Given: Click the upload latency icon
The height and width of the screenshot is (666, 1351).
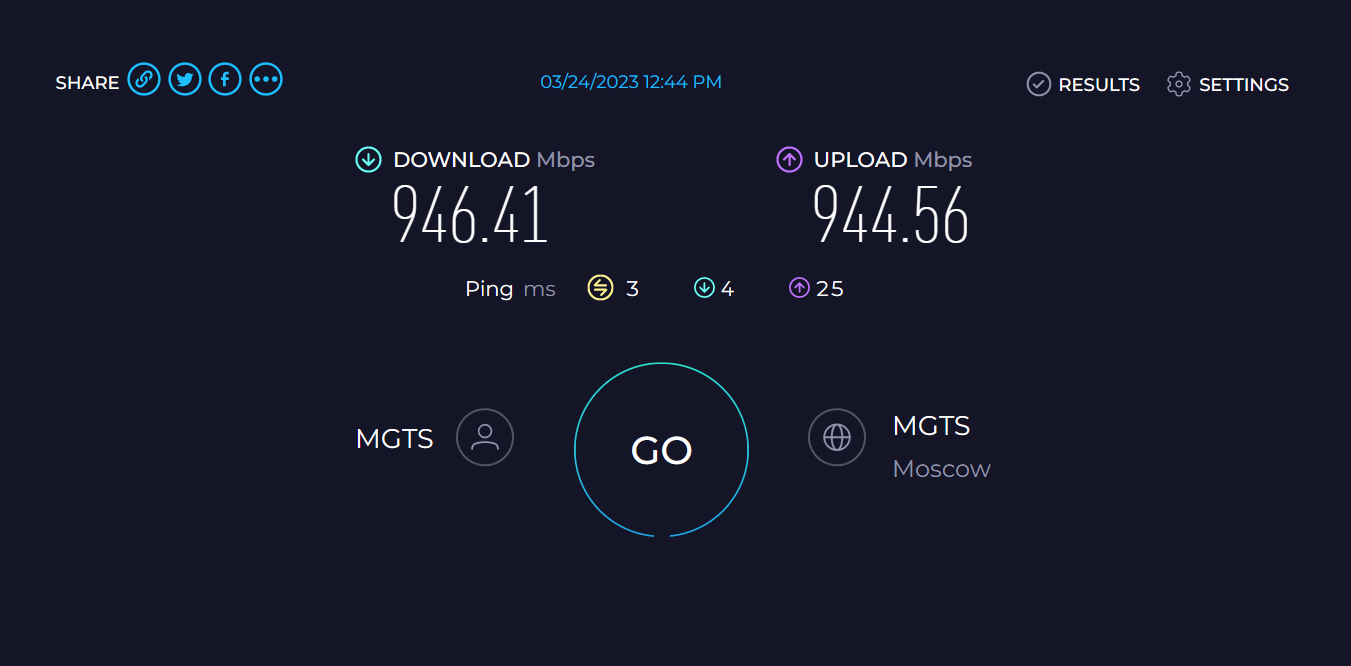Looking at the screenshot, I should click(799, 288).
